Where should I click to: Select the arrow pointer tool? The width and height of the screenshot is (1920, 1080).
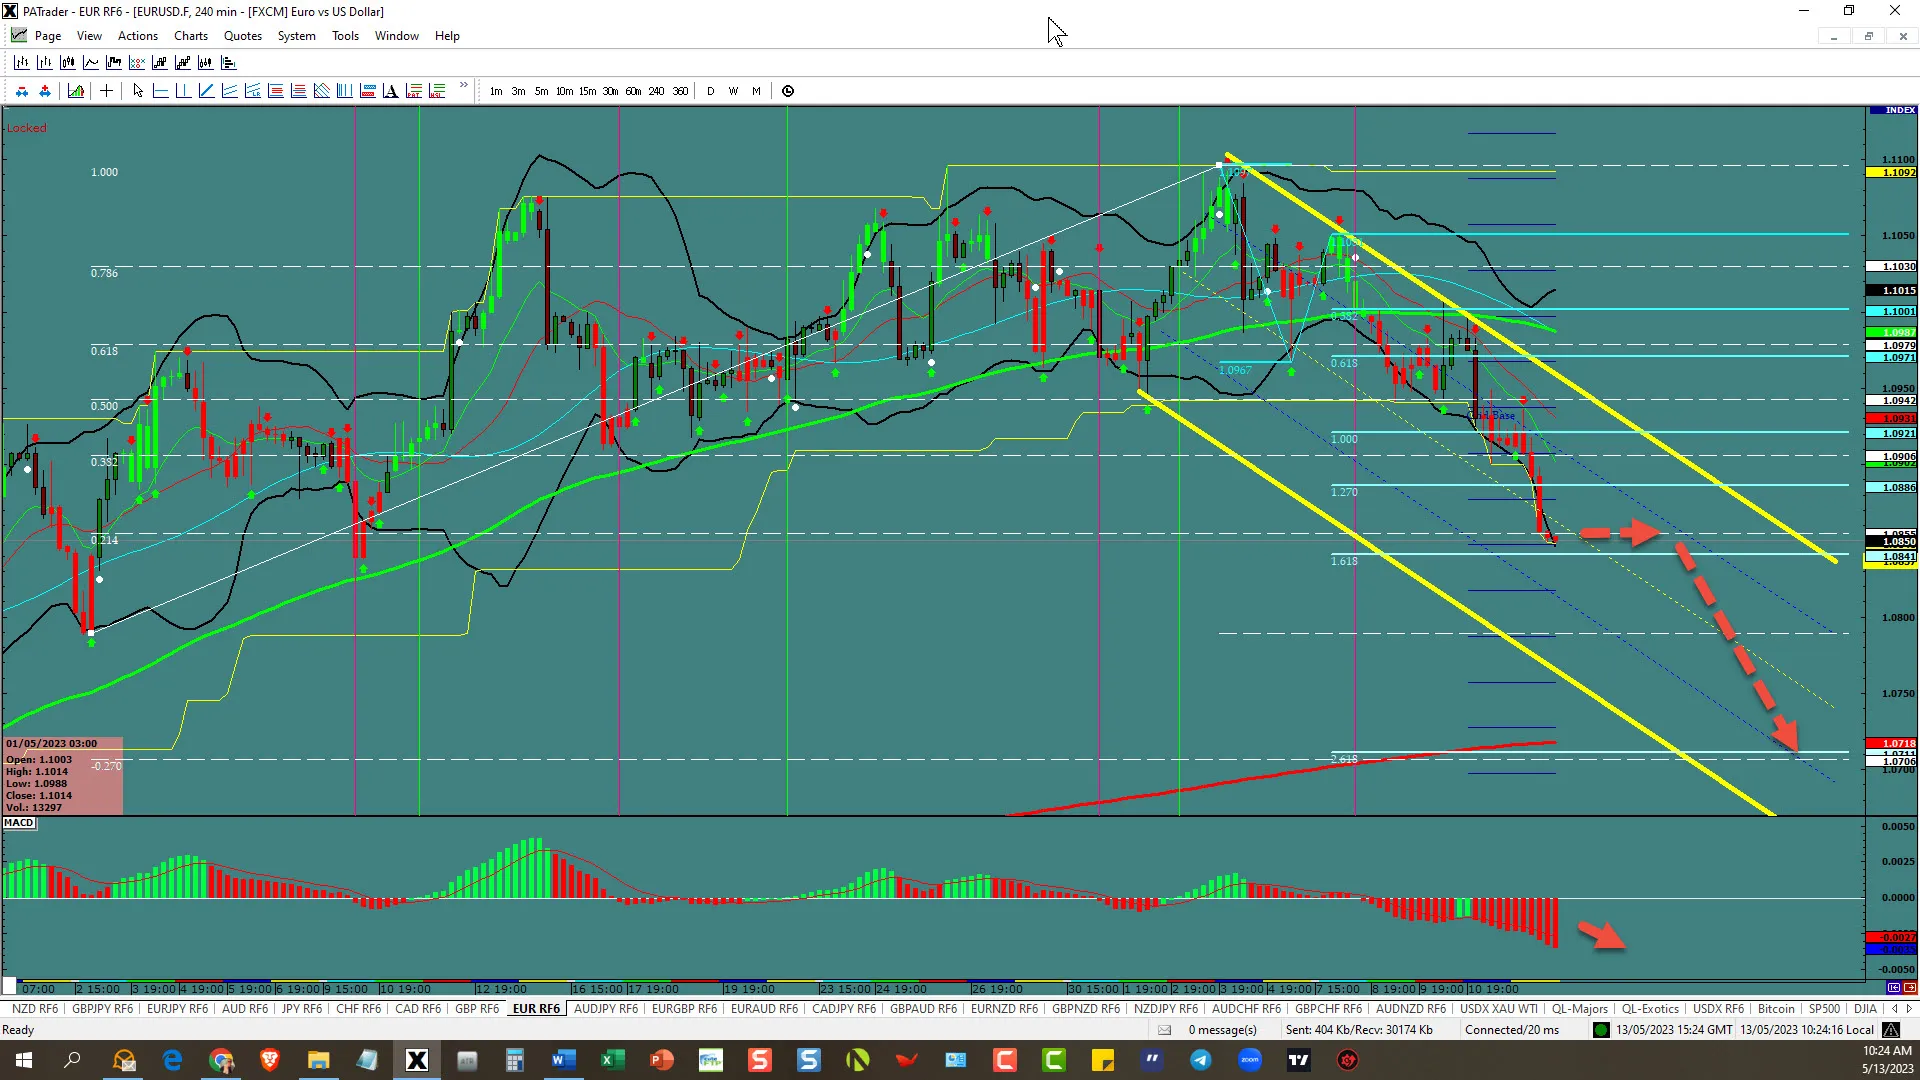pos(138,91)
